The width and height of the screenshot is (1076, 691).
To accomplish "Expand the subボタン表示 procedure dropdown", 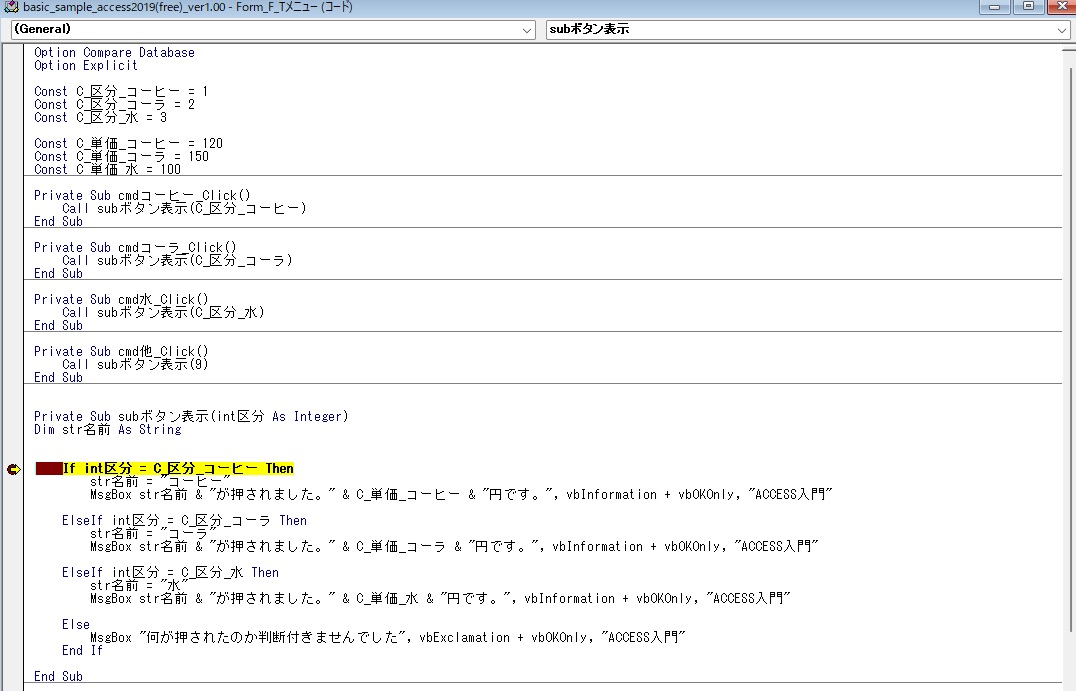I will pyautogui.click(x=1062, y=30).
